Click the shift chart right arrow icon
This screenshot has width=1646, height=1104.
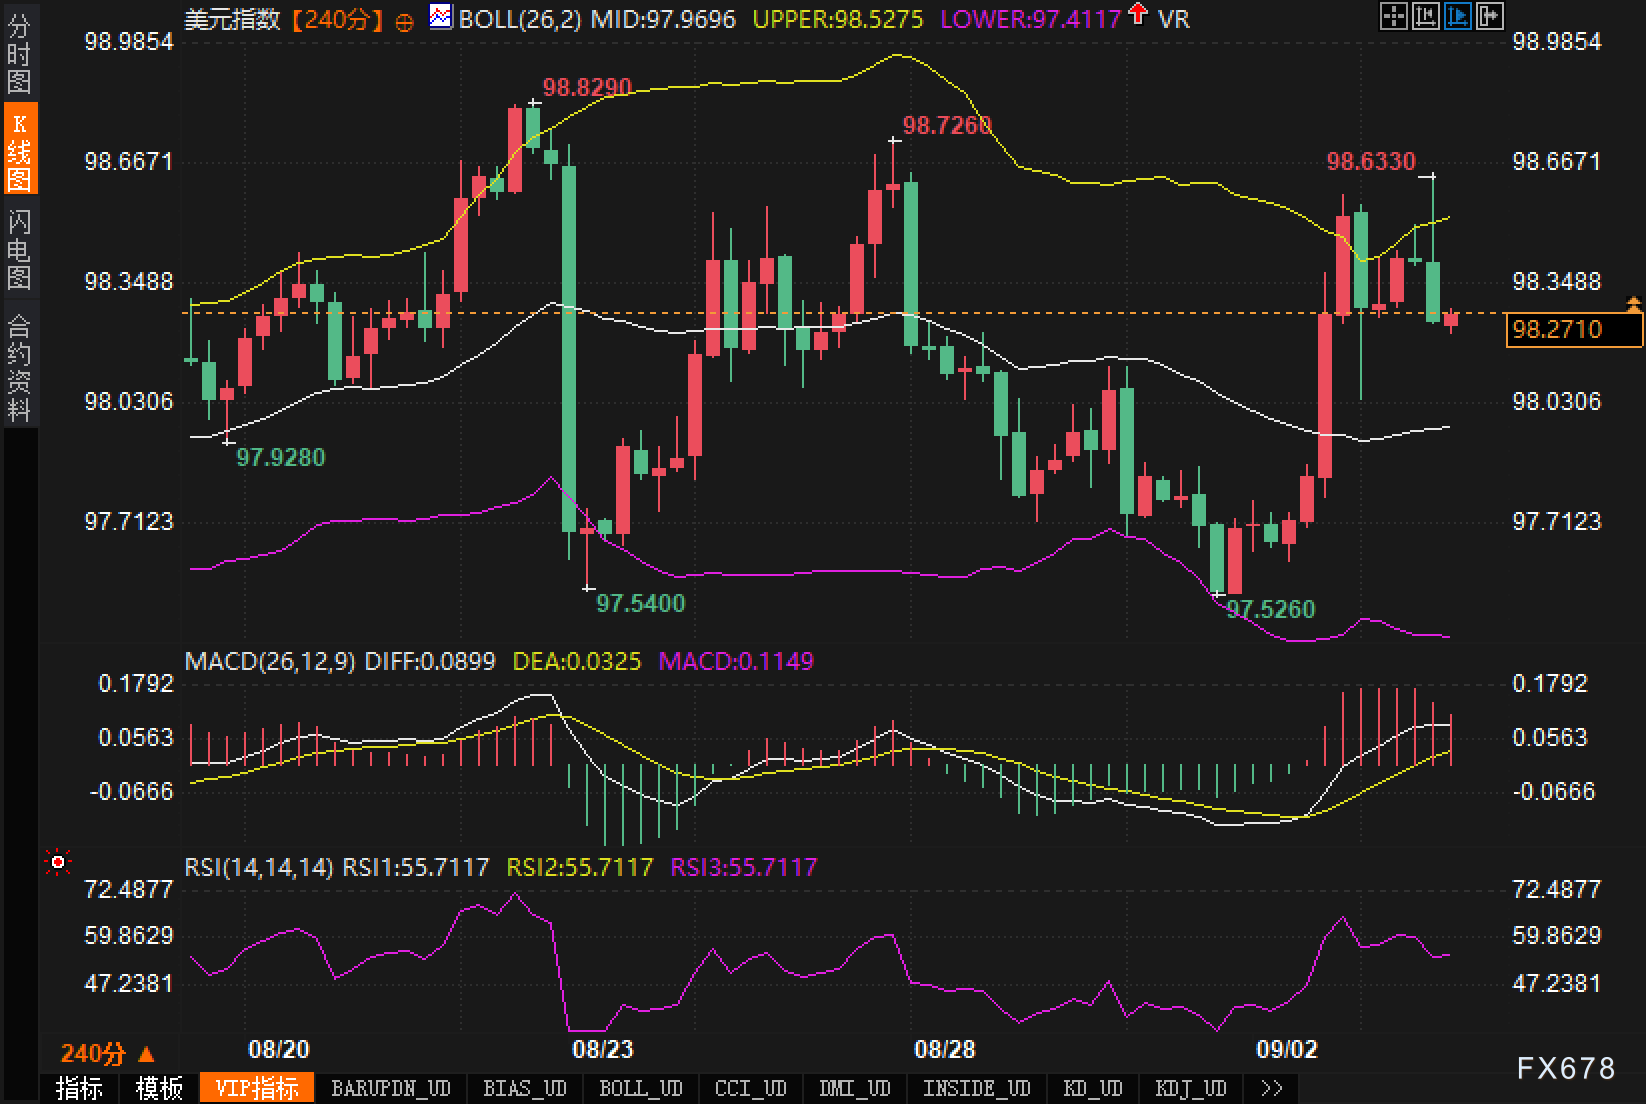(x=1490, y=16)
